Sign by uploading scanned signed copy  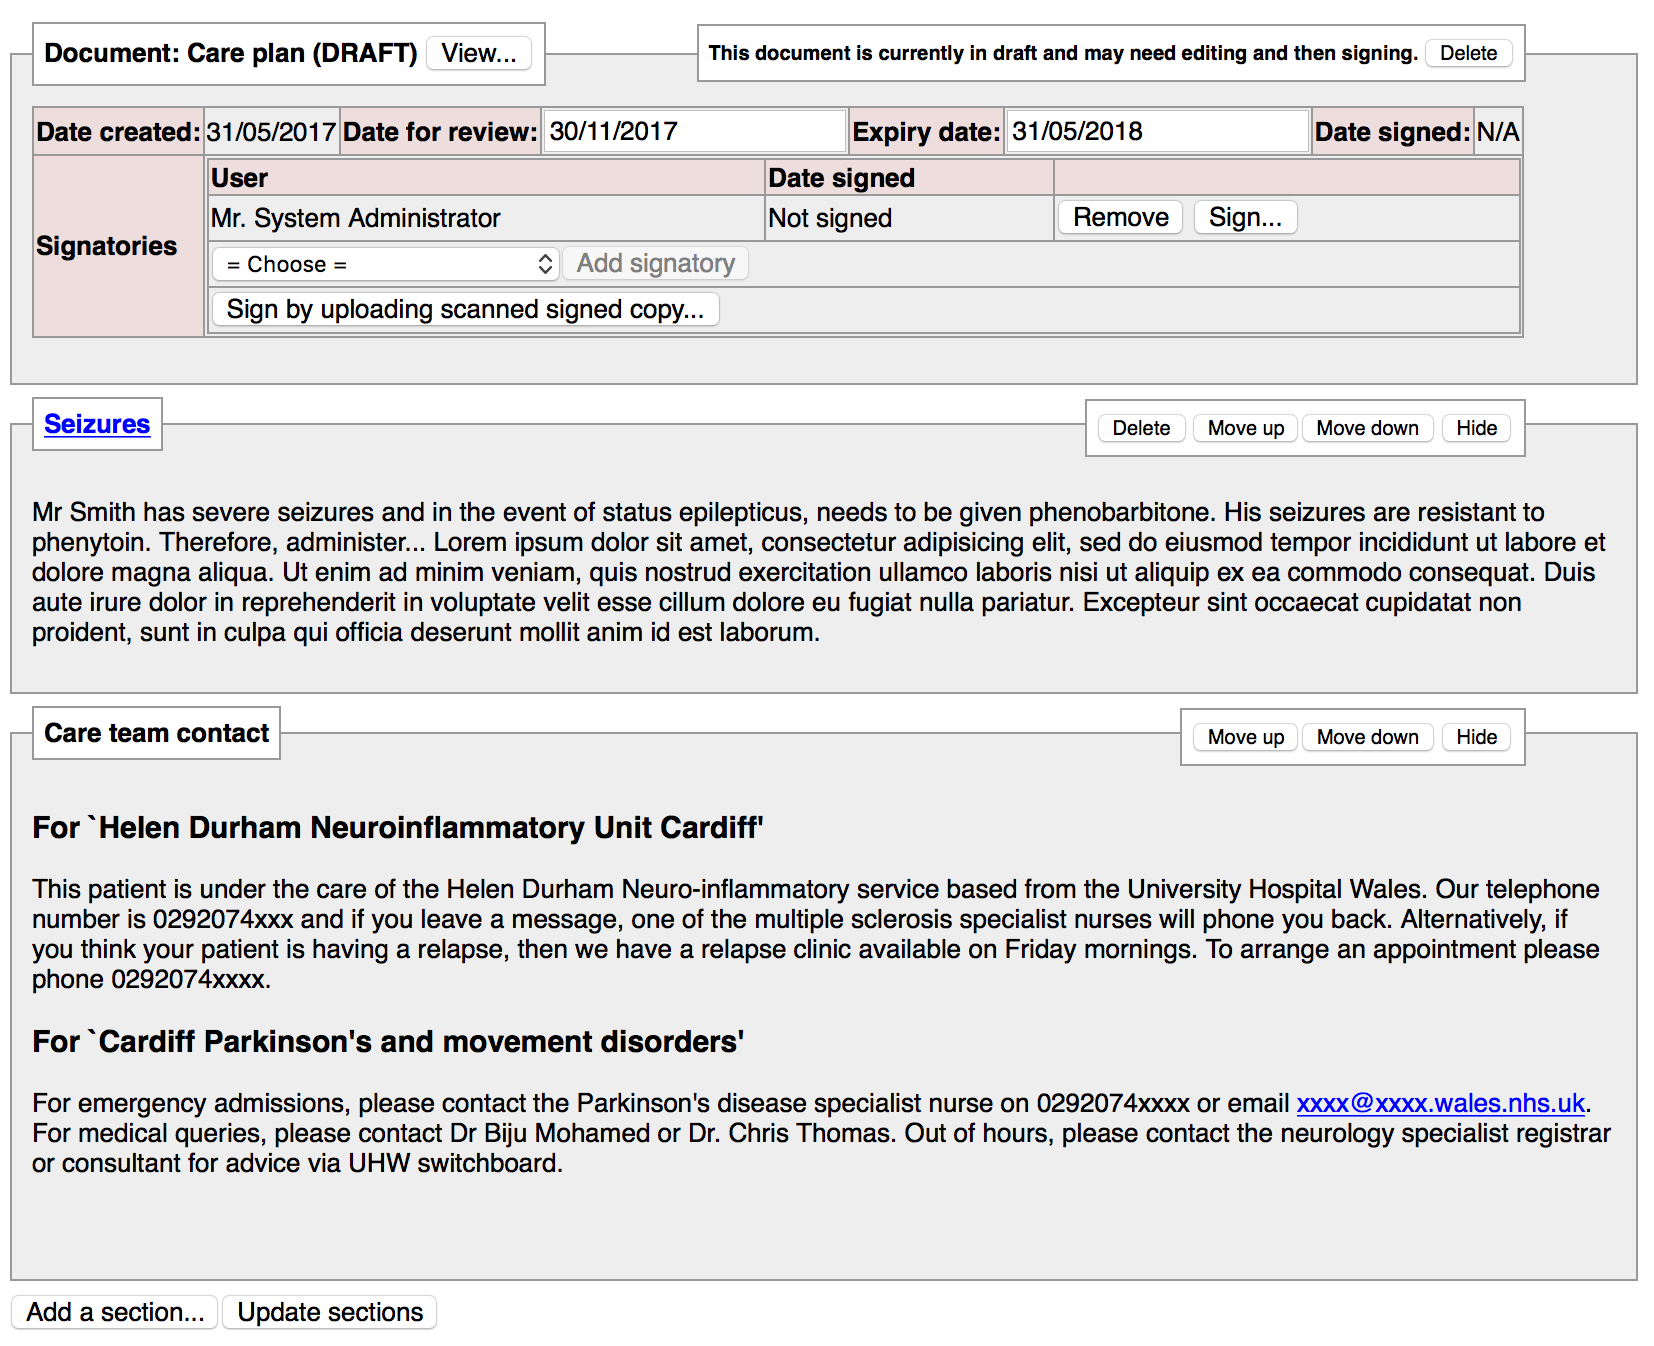(465, 309)
